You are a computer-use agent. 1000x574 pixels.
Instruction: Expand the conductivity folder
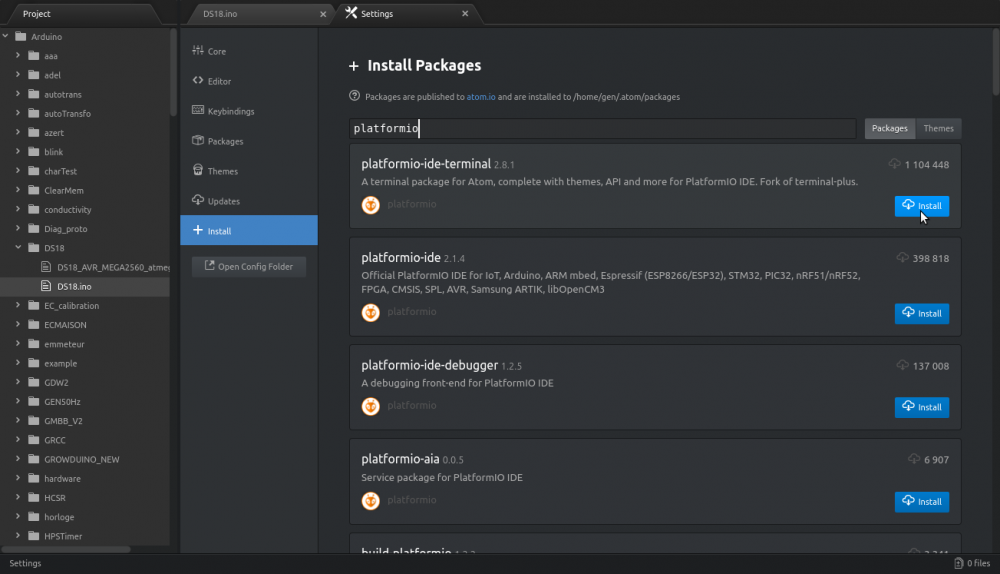[x=18, y=209]
